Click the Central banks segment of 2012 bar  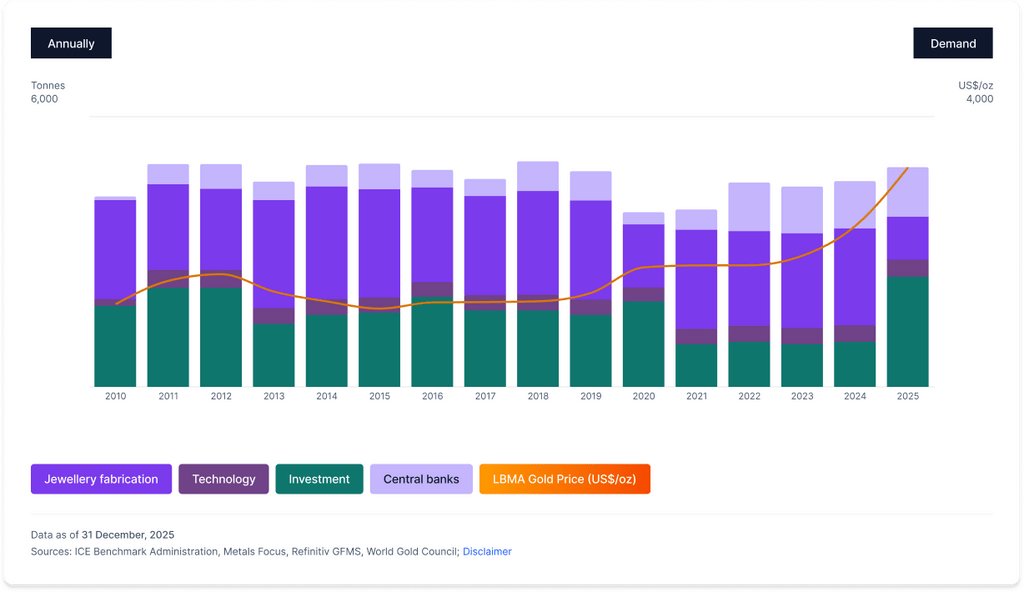pyautogui.click(x=221, y=176)
